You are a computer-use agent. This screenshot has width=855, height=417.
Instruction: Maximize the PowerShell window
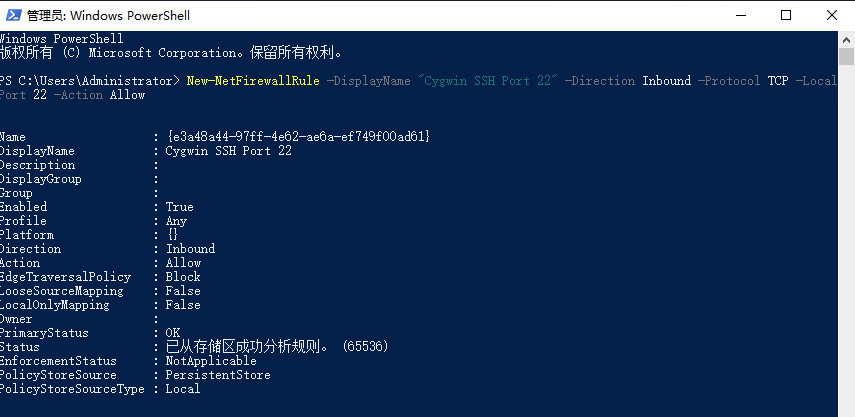[x=786, y=15]
